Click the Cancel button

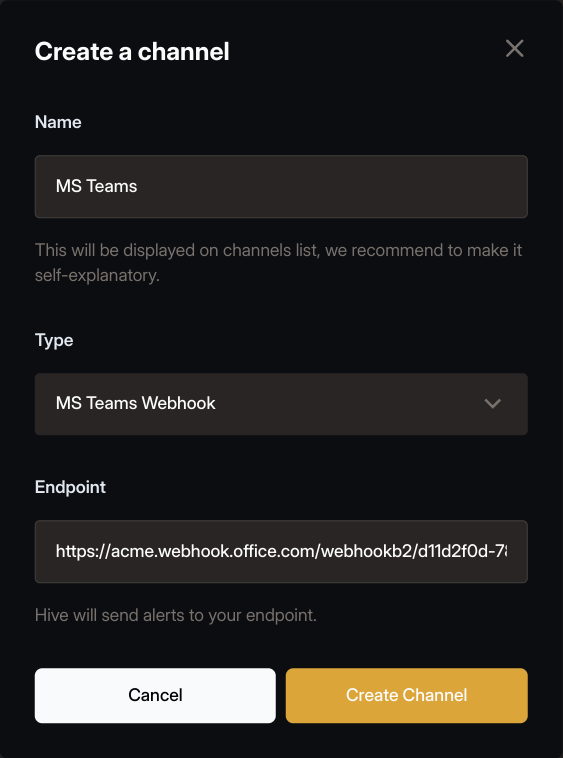point(155,696)
